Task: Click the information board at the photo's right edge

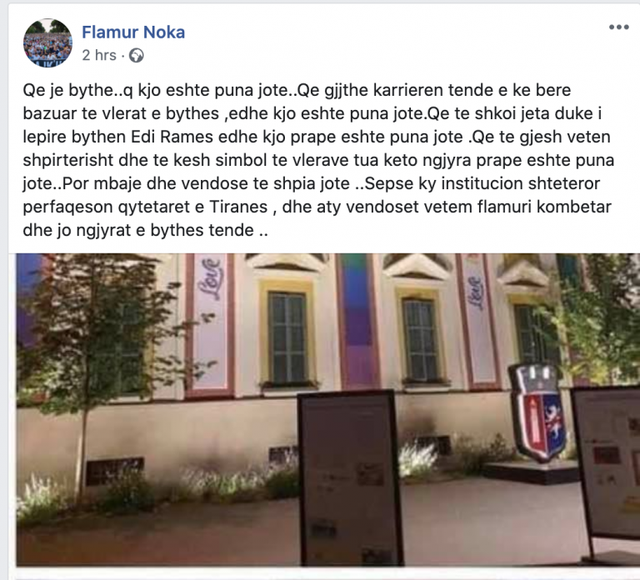Action: pos(607,469)
